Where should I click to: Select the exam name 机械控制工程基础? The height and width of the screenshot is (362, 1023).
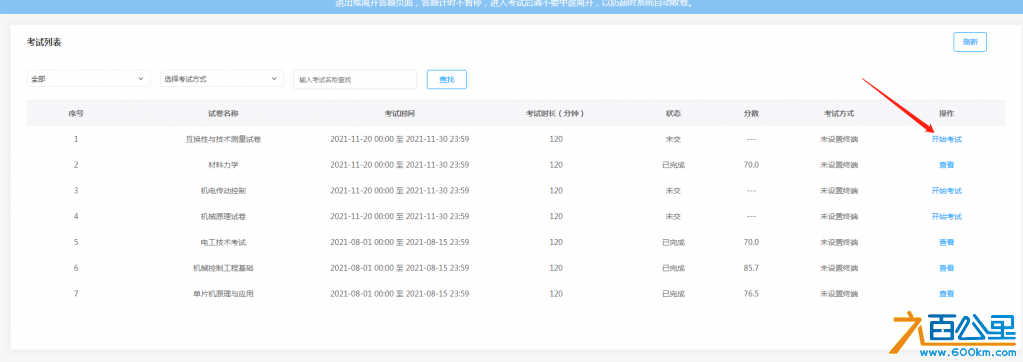[x=223, y=268]
